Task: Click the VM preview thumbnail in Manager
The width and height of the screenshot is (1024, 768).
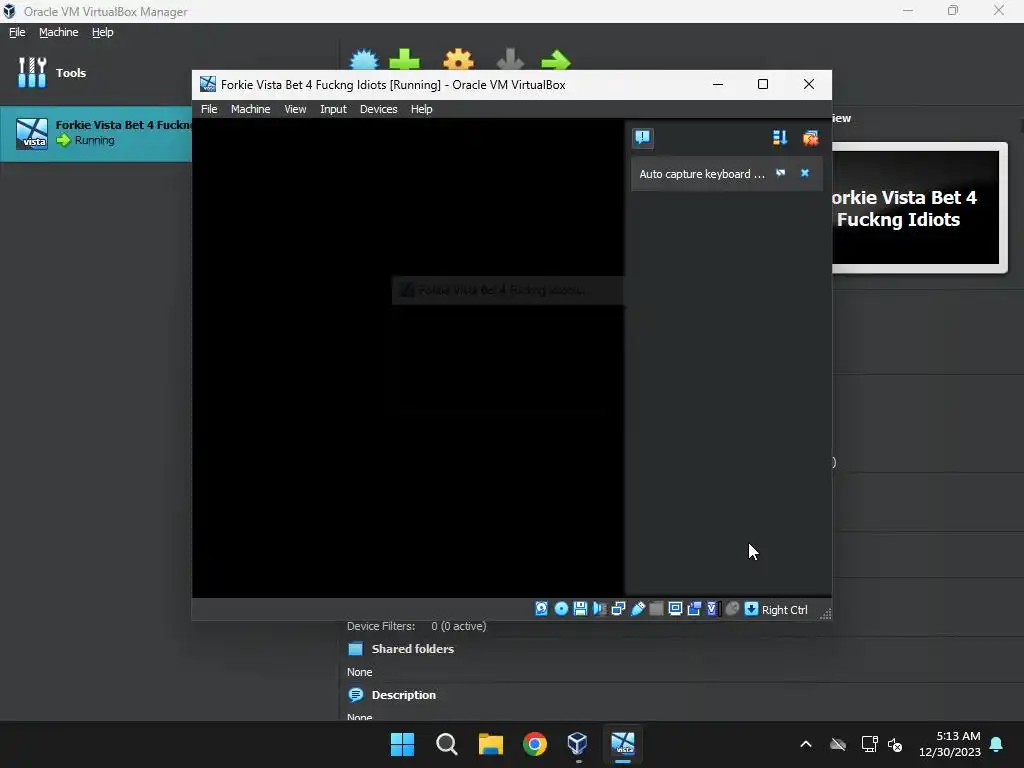Action: click(x=916, y=208)
